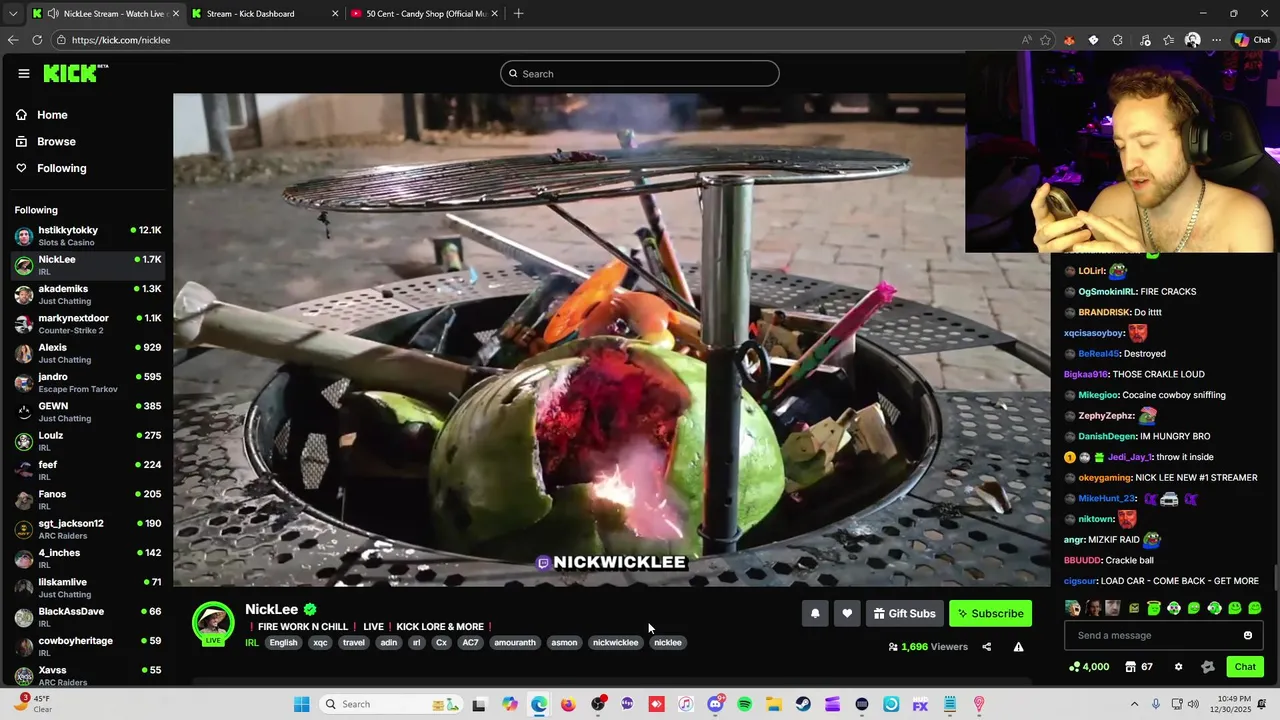Image resolution: width=1280 pixels, height=720 pixels.
Task: Open the browser extensions puzzle icon
Action: pyautogui.click(x=1118, y=40)
